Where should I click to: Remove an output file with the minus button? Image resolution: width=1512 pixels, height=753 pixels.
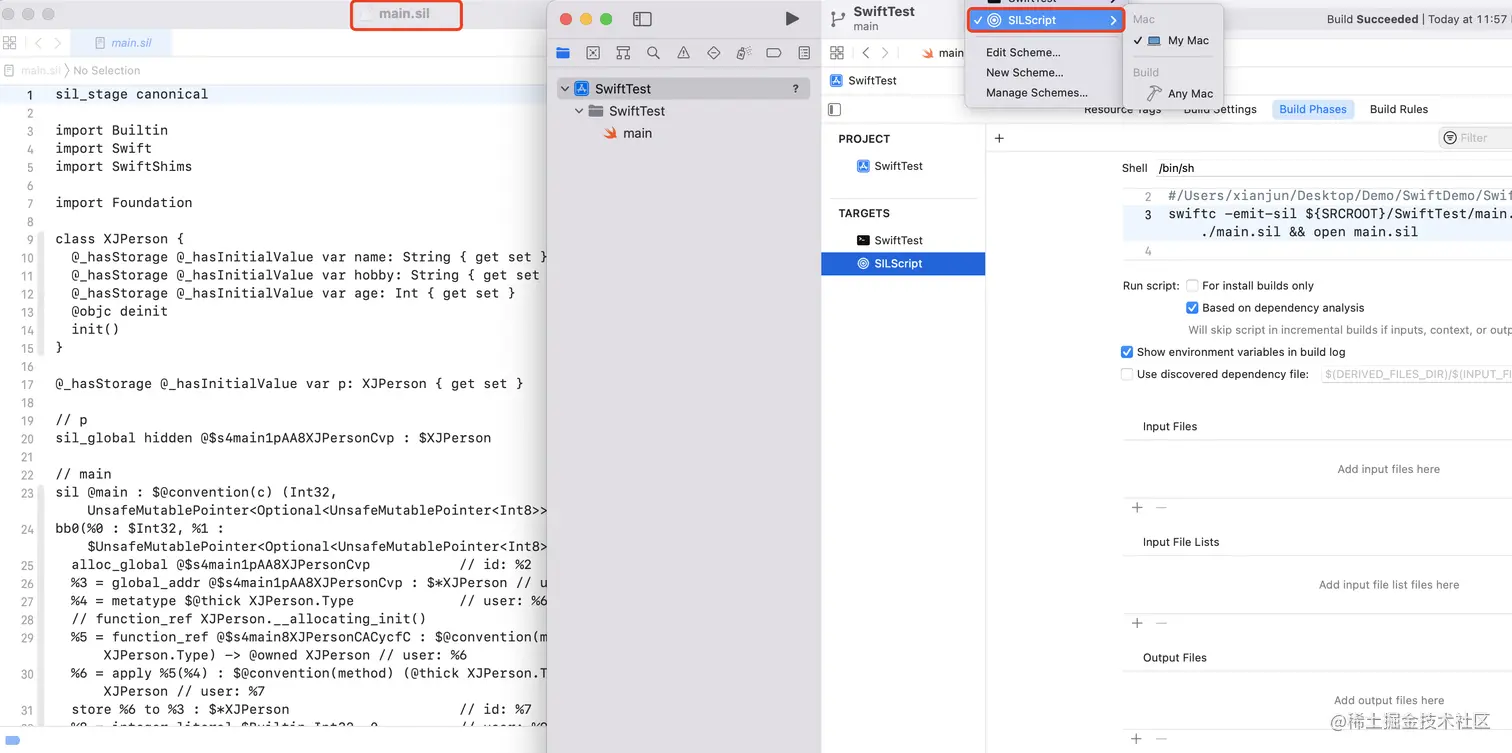[1161, 739]
